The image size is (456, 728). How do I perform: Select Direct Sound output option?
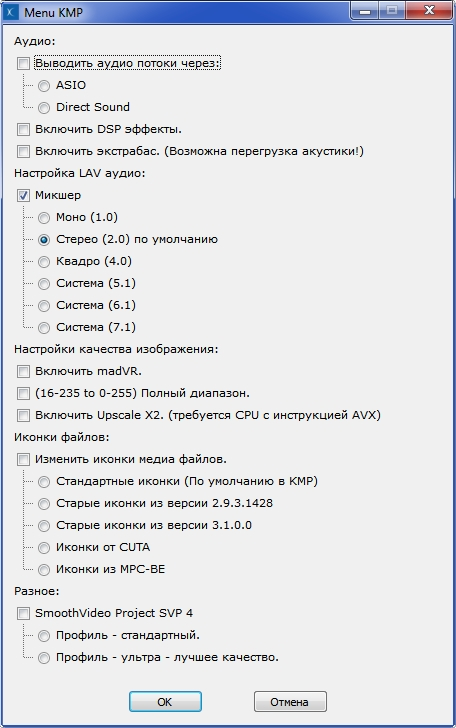(x=44, y=107)
